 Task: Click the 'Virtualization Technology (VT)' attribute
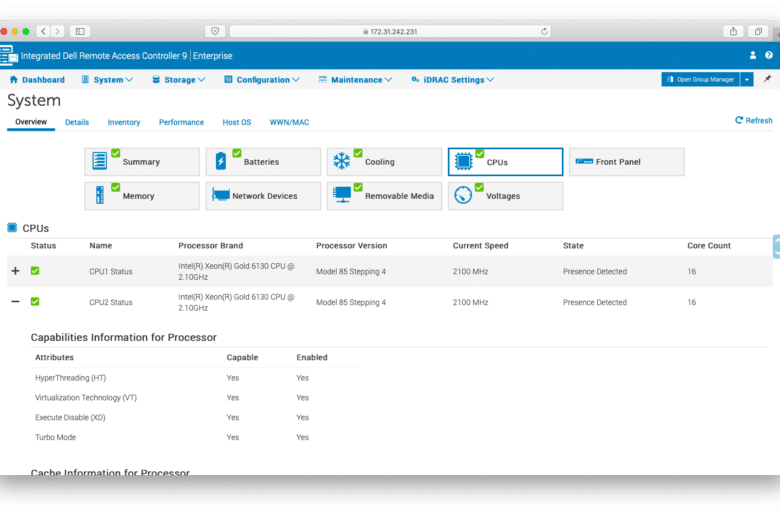coord(86,398)
